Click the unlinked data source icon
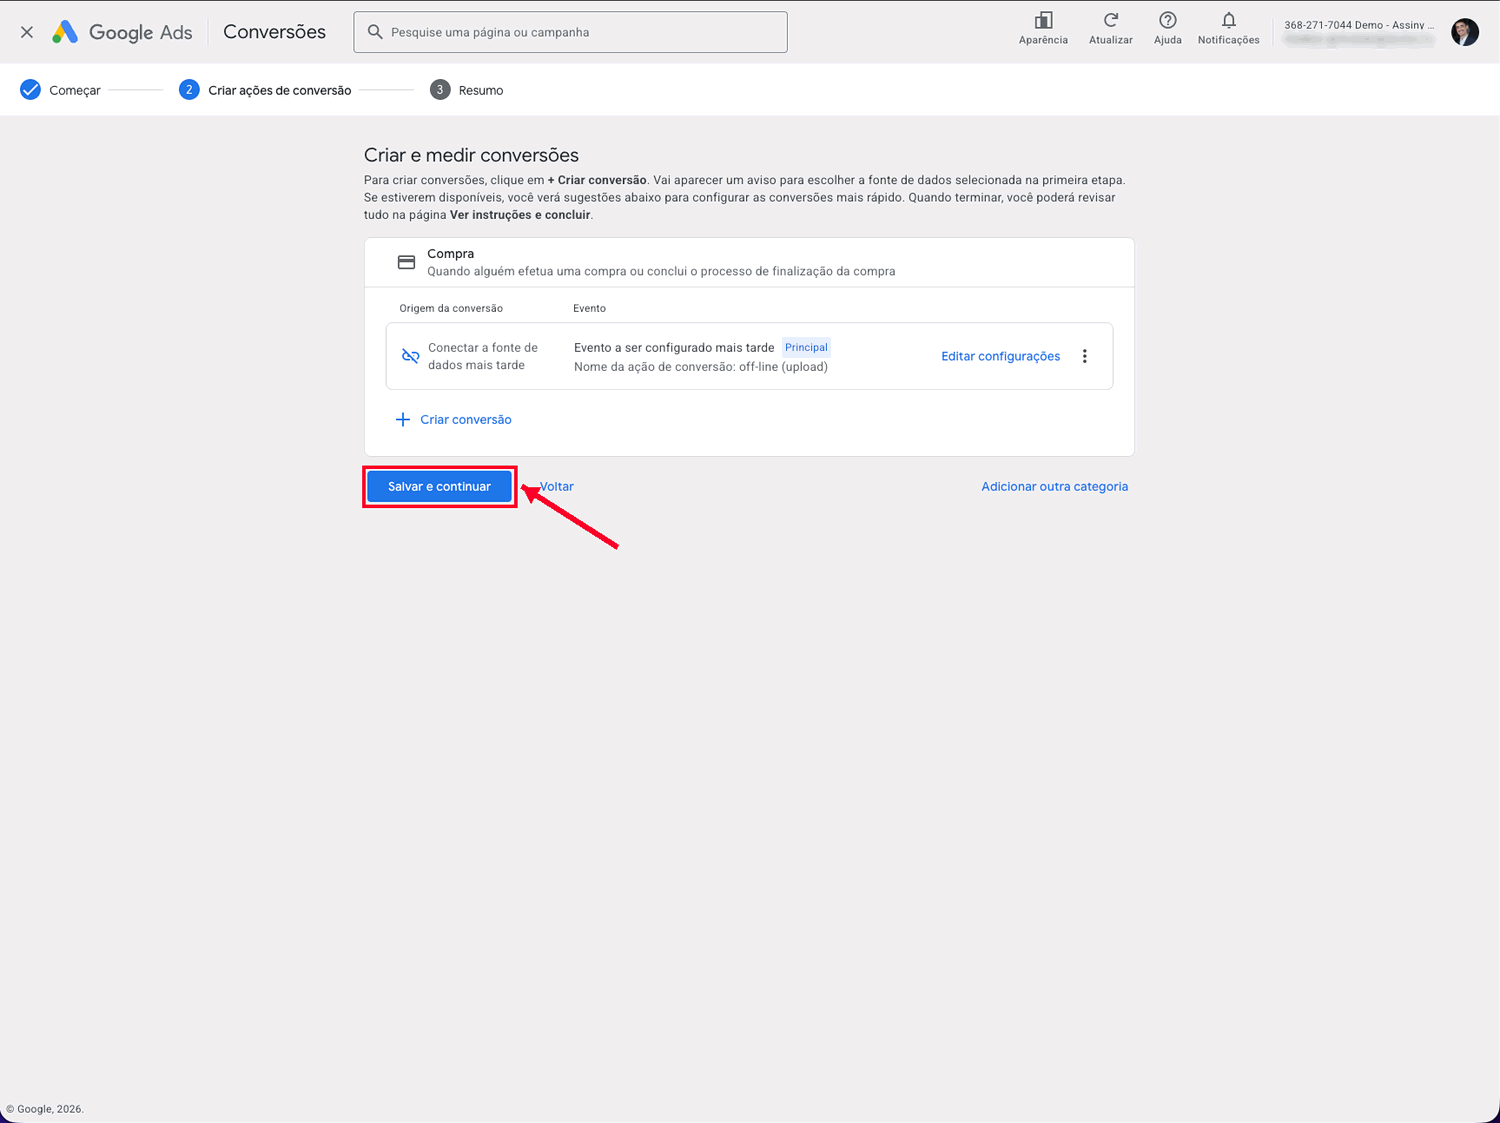 (x=410, y=356)
